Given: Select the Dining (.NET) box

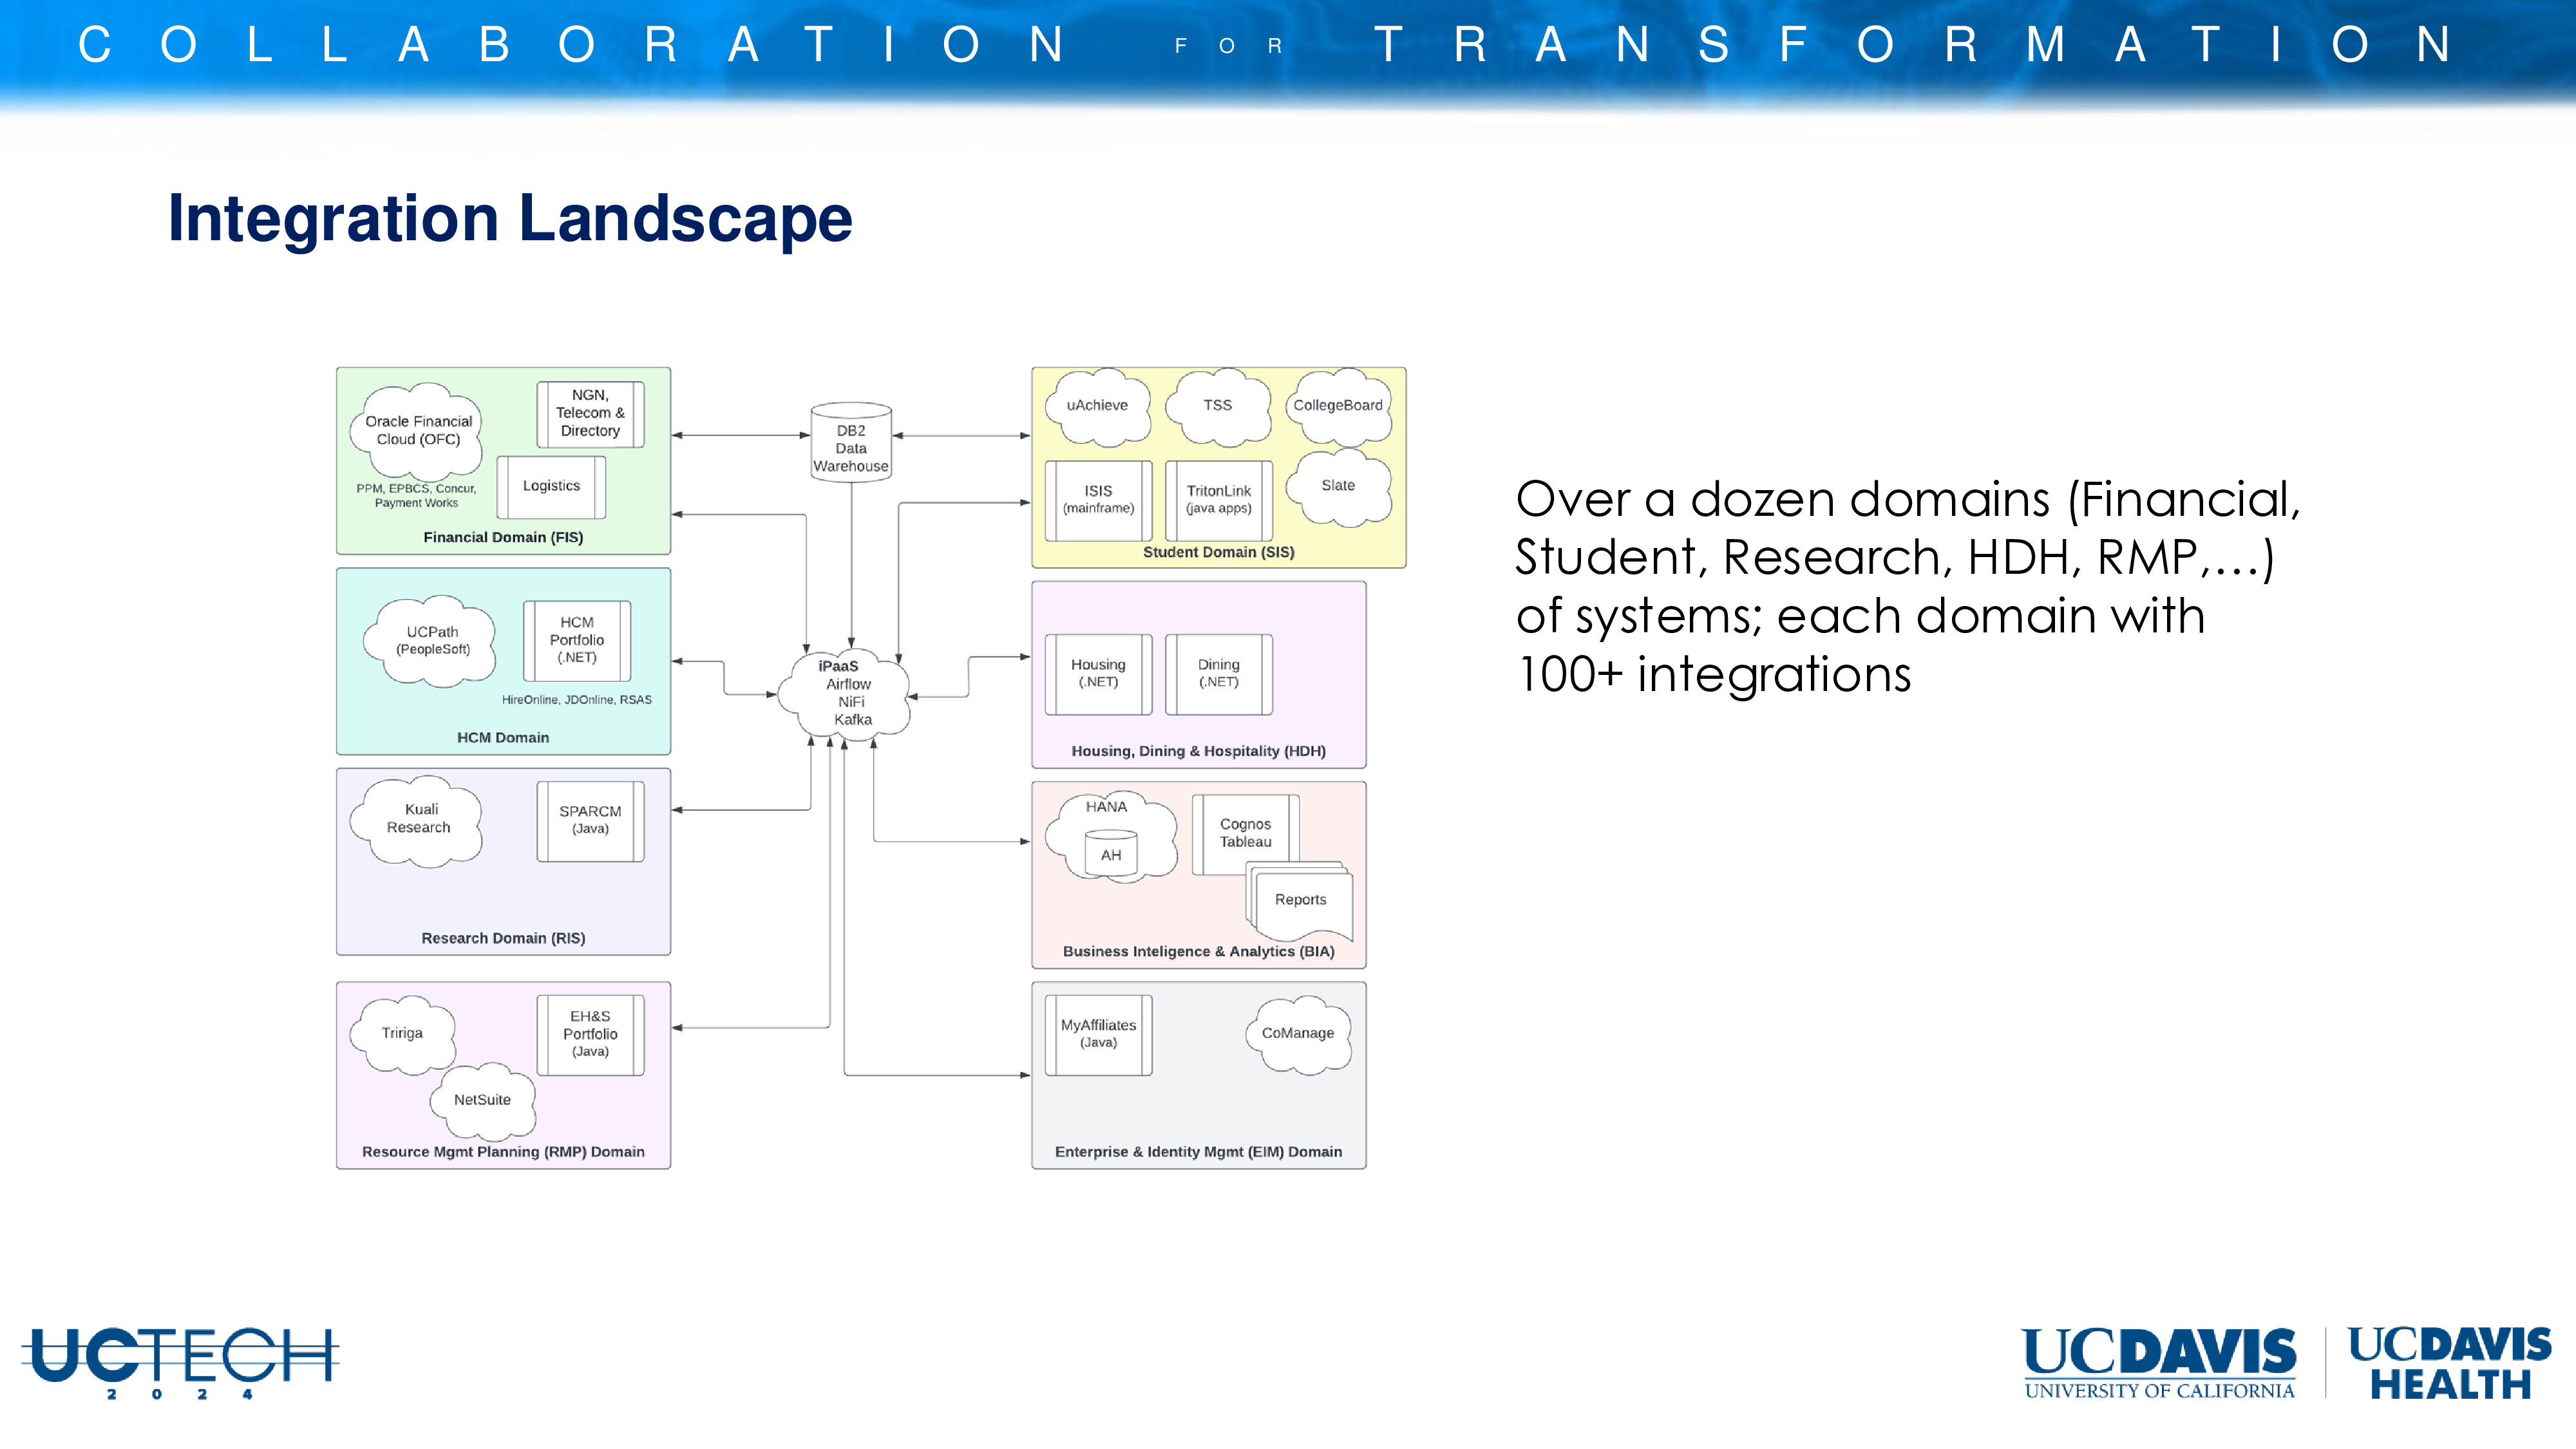Looking at the screenshot, I should (1219, 674).
